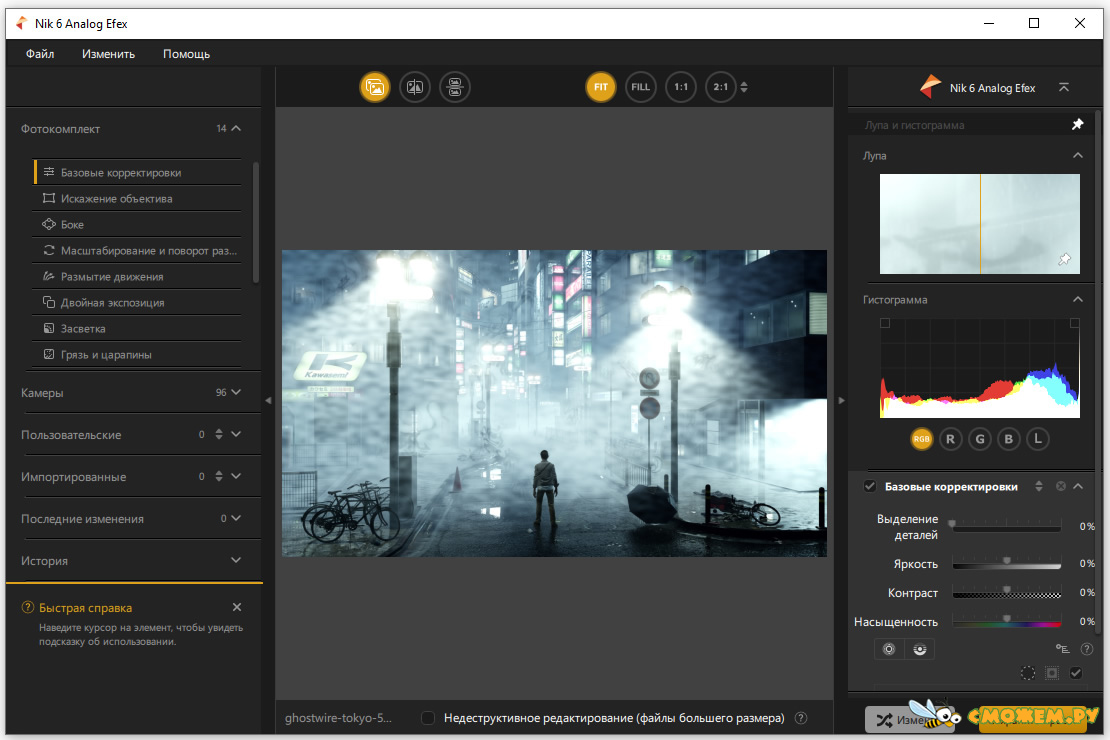Viewport: 1110px width, 740px height.
Task: Click the Двойная экспозиция overlapping squares icon
Action: click(x=49, y=302)
